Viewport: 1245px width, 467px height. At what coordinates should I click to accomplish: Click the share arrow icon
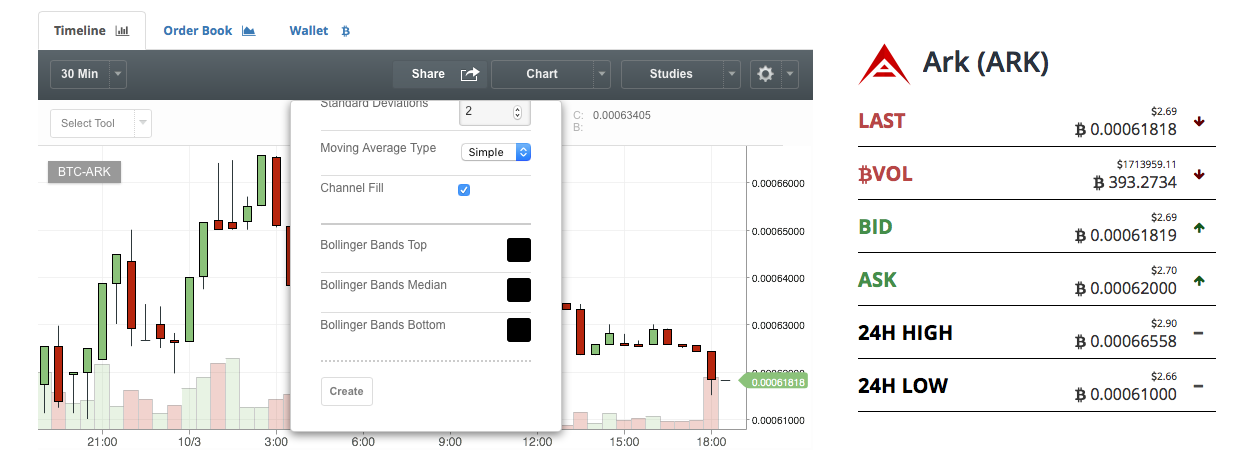coord(470,74)
